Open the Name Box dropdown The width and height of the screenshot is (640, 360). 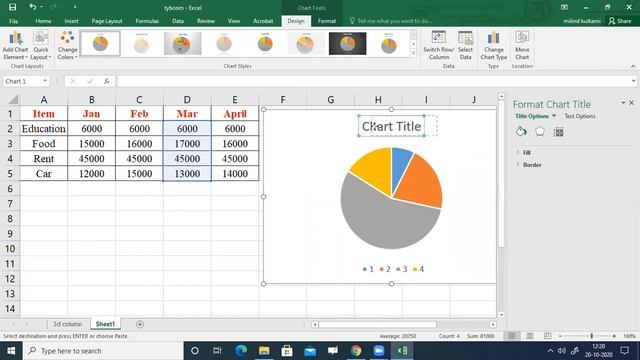click(45, 81)
